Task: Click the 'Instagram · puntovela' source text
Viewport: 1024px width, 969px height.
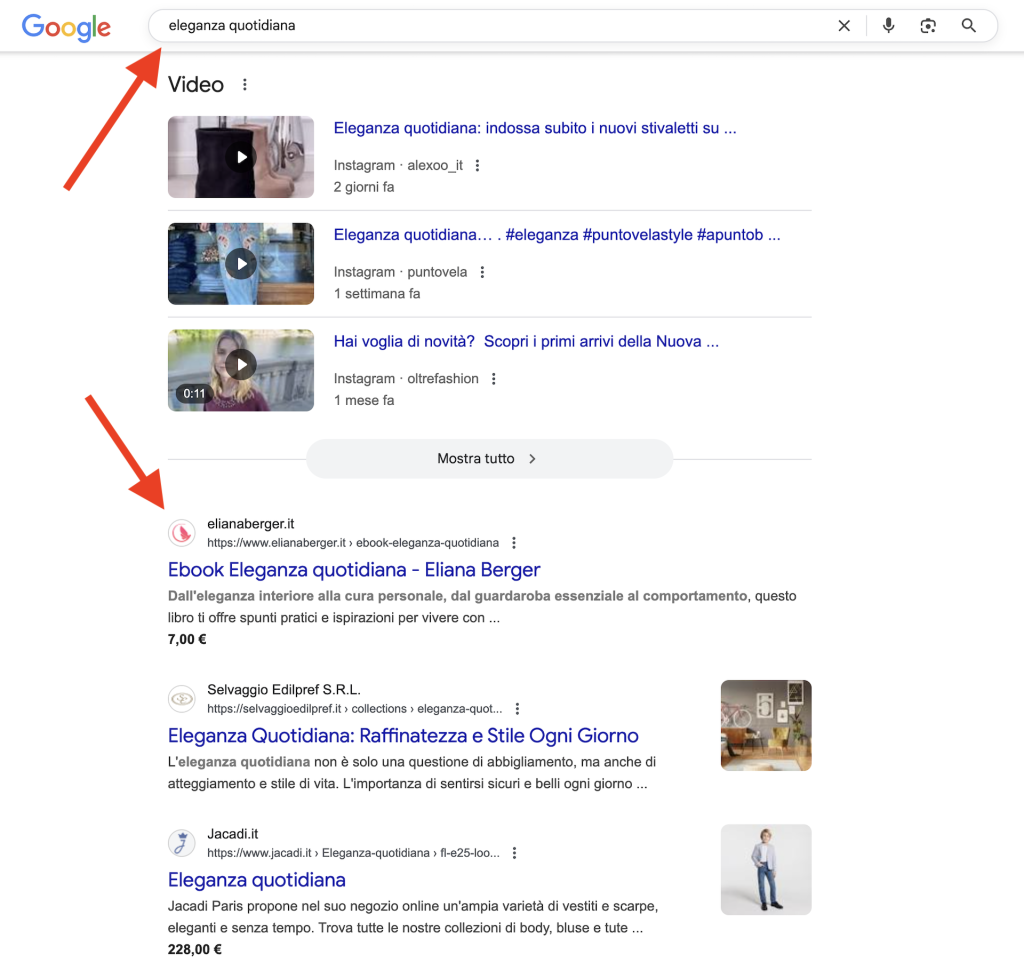Action: 400,272
